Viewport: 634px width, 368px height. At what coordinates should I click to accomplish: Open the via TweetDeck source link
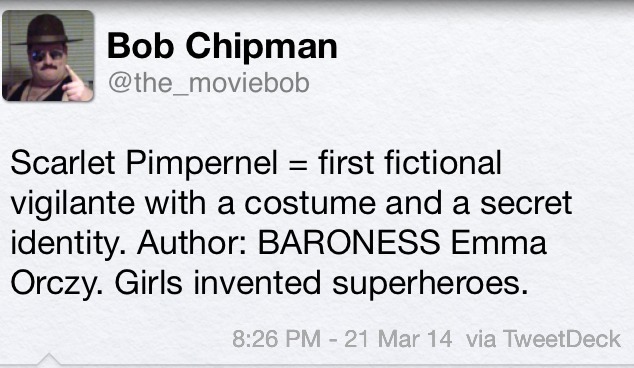point(543,338)
